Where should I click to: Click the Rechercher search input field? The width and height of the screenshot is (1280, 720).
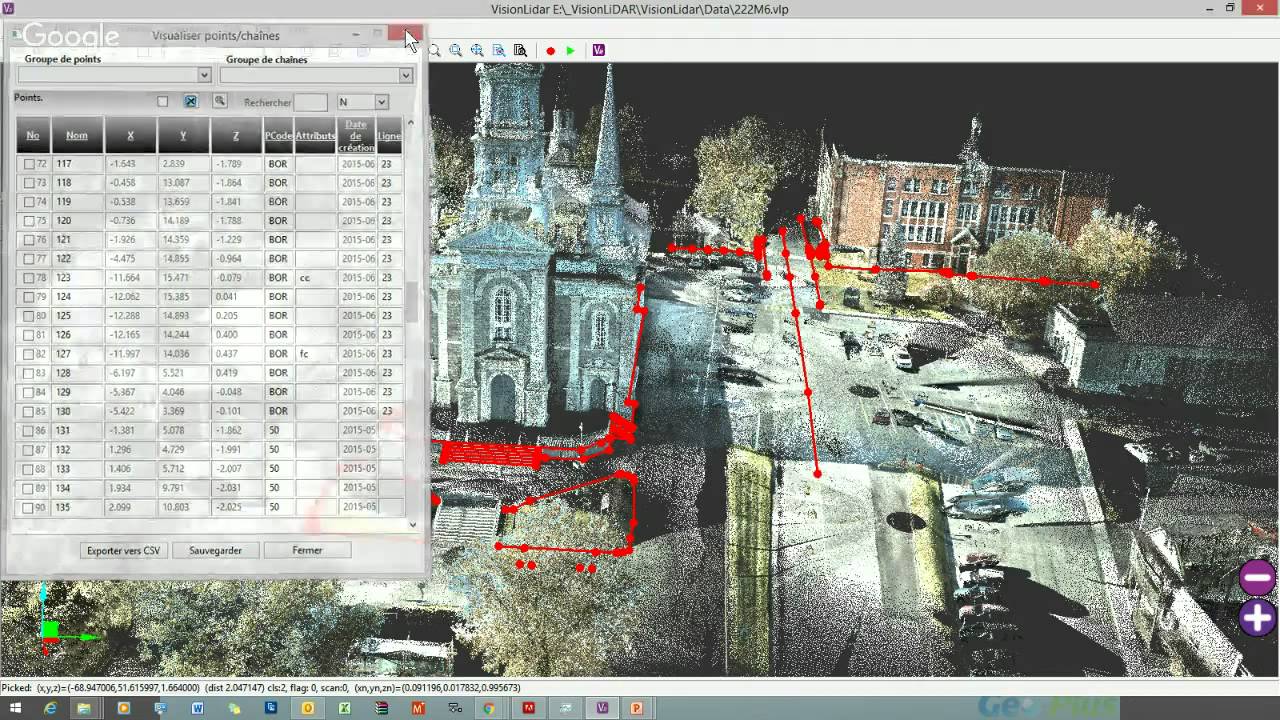[311, 102]
